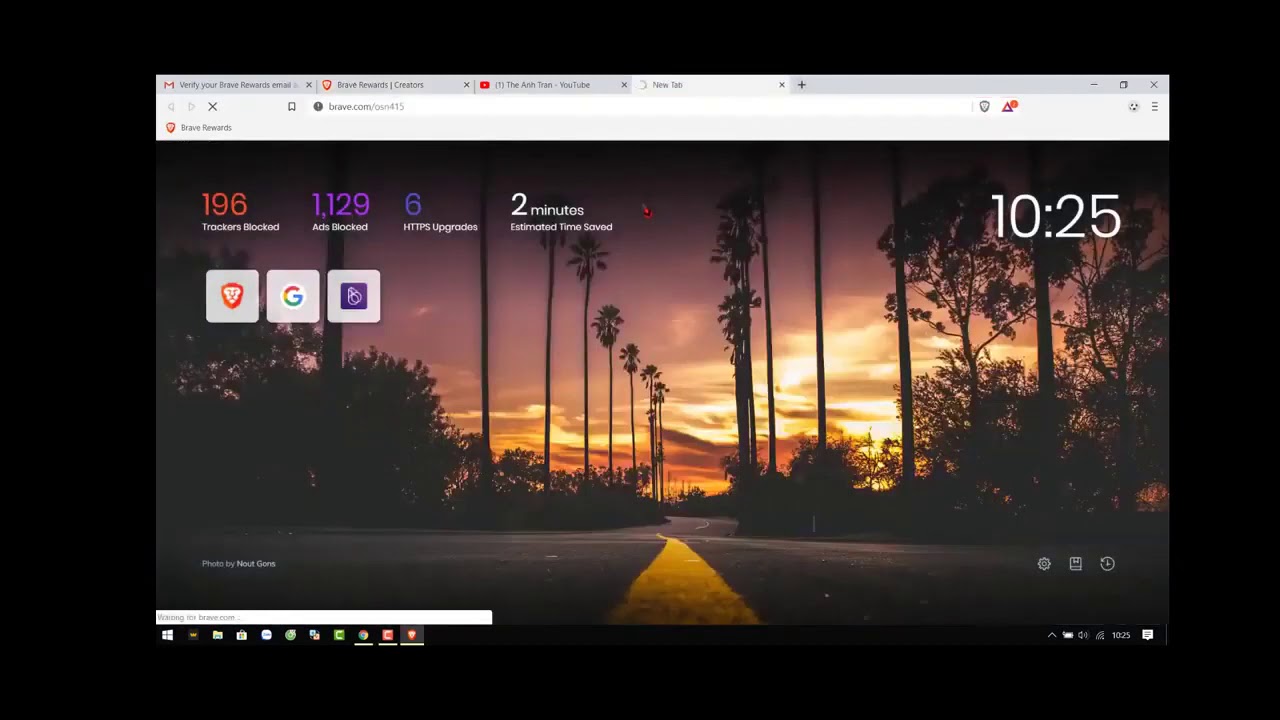Screen dimensions: 1280x720
Task: Open history icon at bottom right of page
Action: [1107, 564]
